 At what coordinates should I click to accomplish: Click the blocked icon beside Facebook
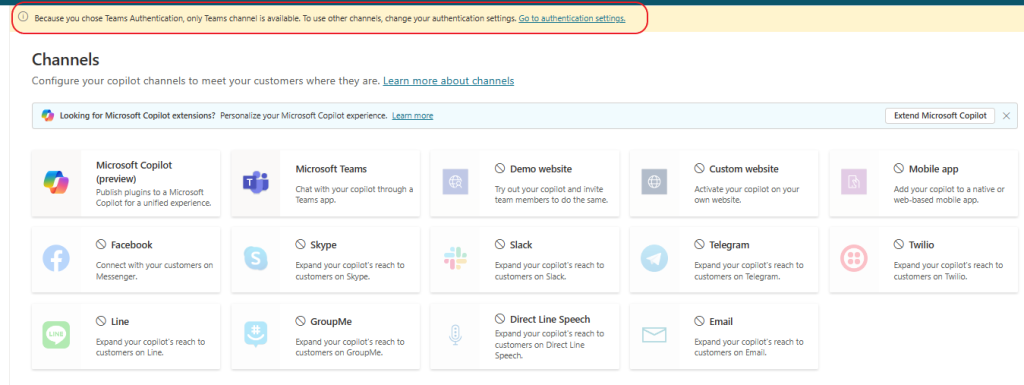101,245
